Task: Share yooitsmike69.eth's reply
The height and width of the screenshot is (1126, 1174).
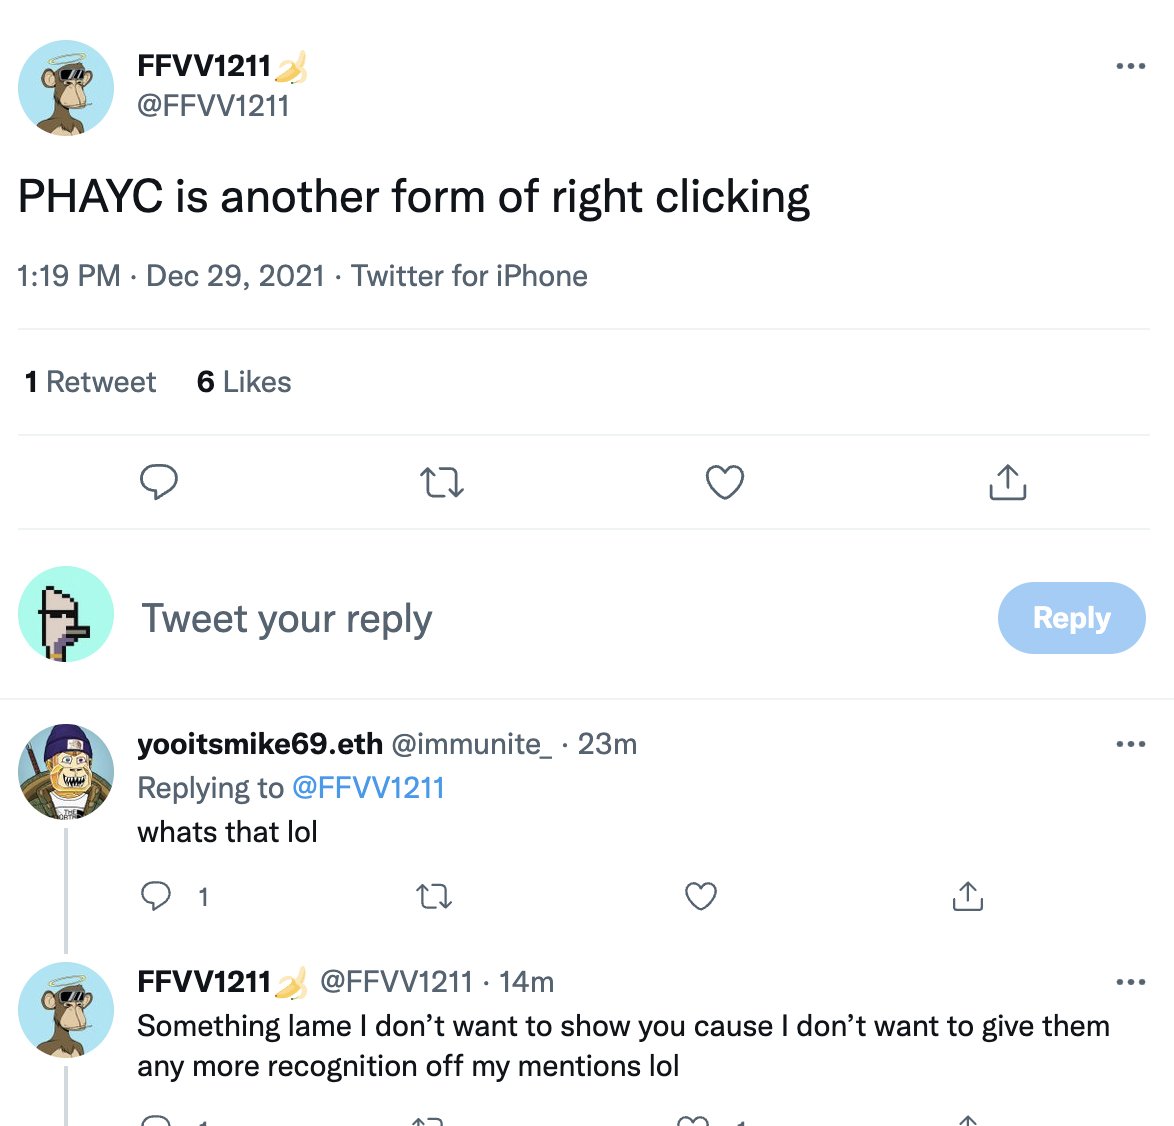Action: pos(967,896)
